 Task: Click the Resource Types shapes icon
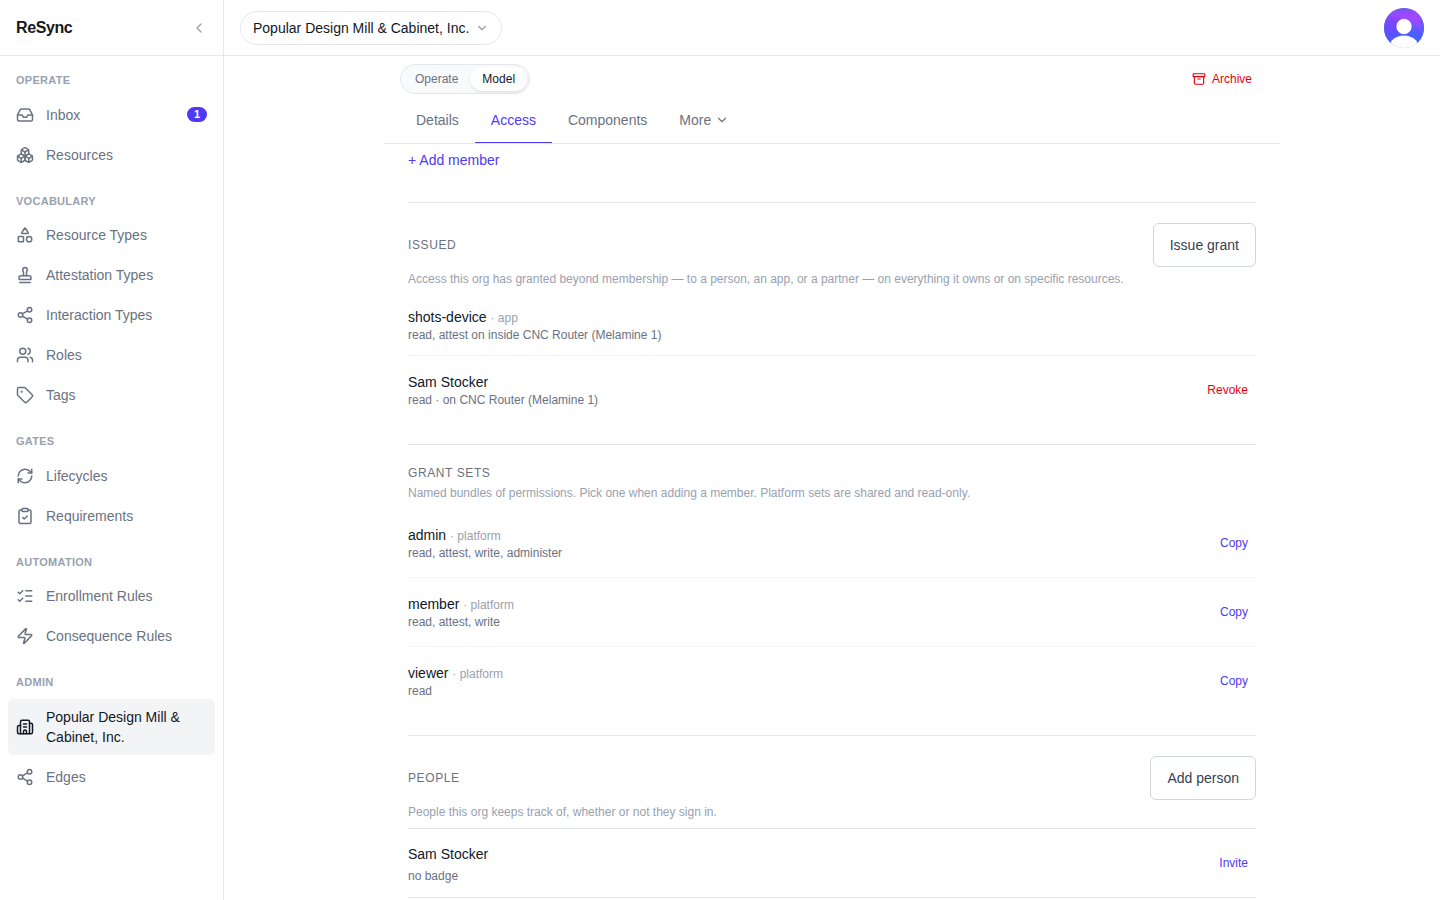click(25, 235)
